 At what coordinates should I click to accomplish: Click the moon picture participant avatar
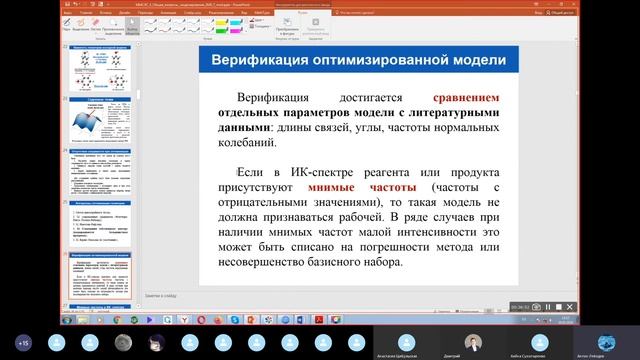[123, 343]
